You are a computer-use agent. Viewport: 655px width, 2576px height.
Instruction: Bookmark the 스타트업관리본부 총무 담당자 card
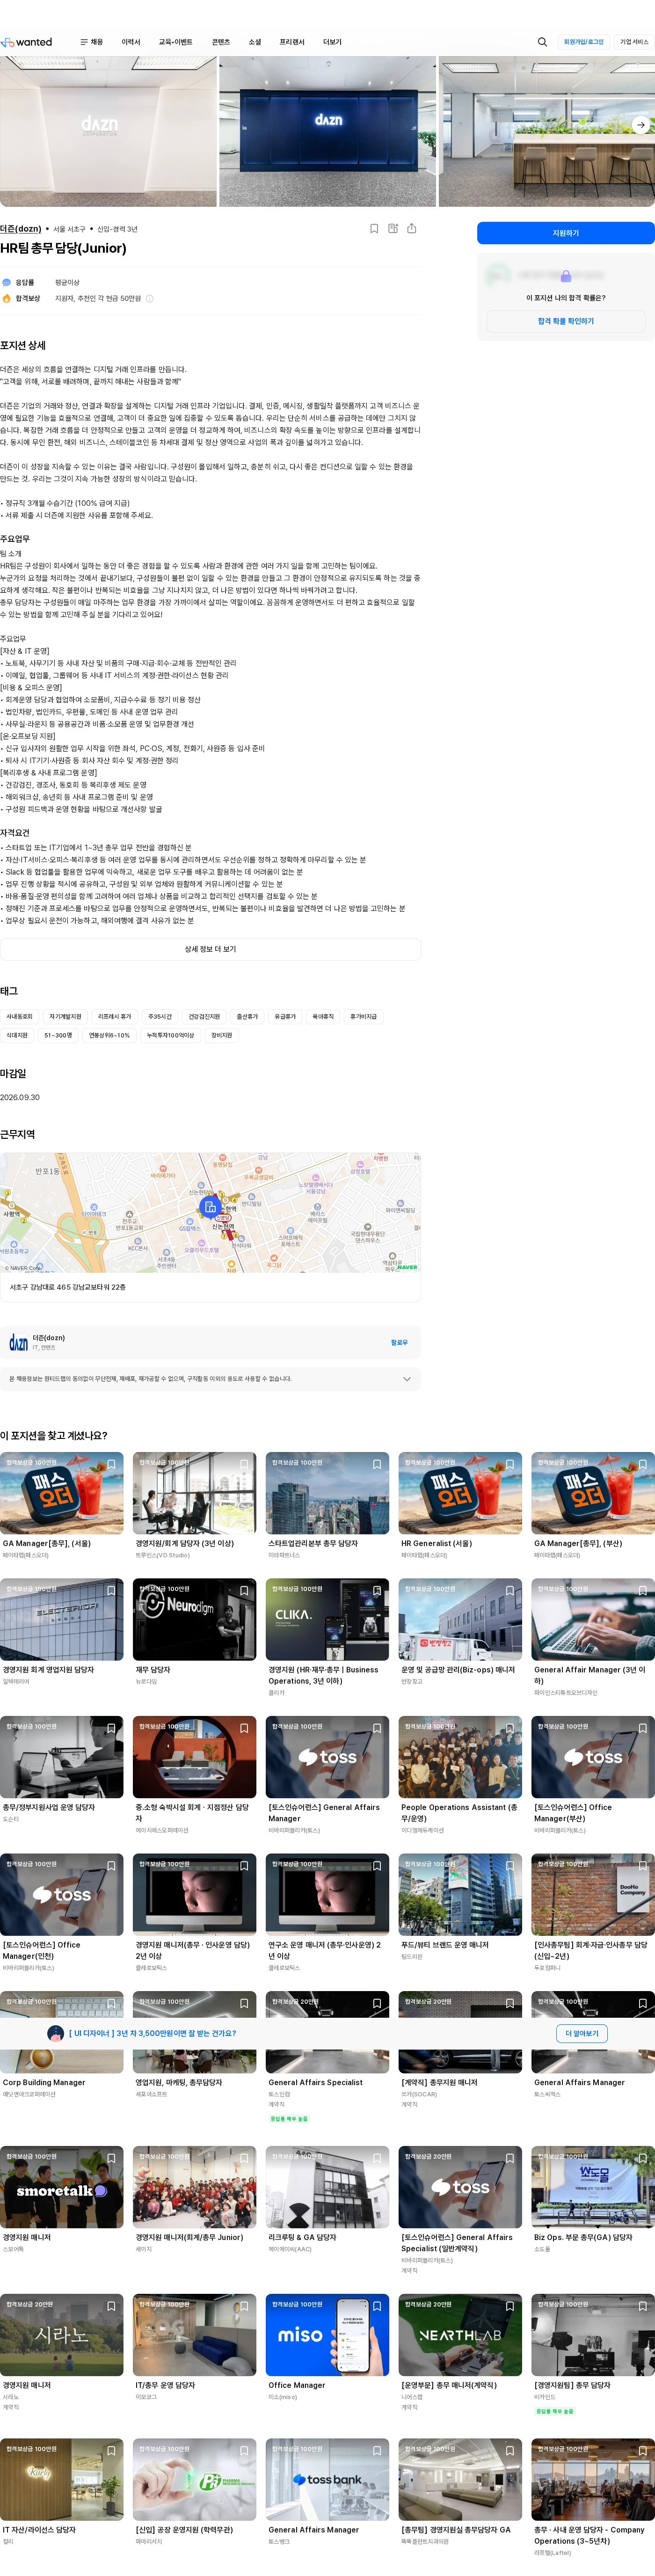(x=377, y=1464)
